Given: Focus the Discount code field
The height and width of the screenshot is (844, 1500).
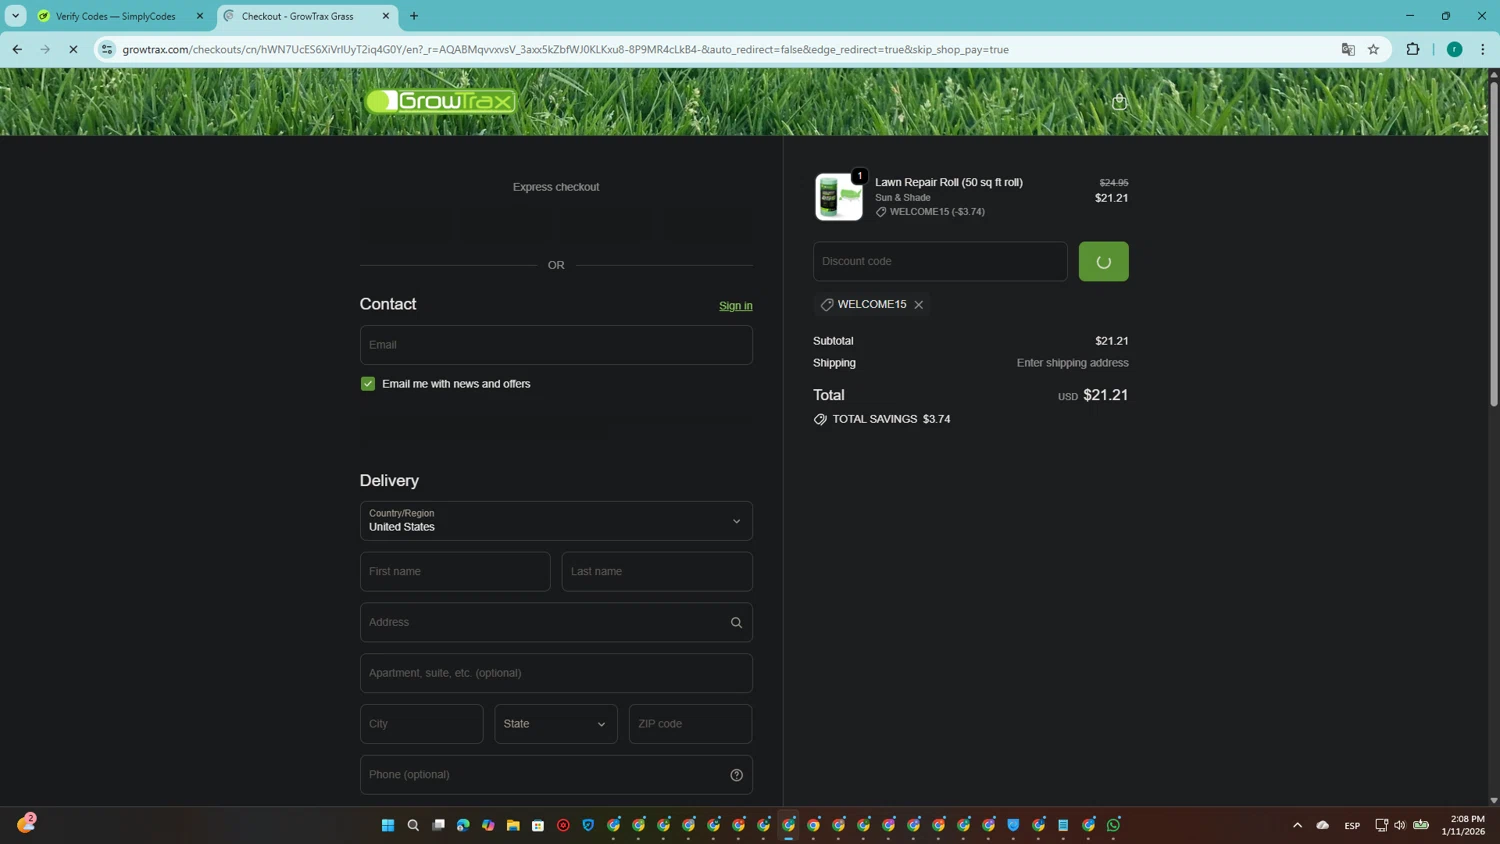Looking at the screenshot, I should point(940,261).
